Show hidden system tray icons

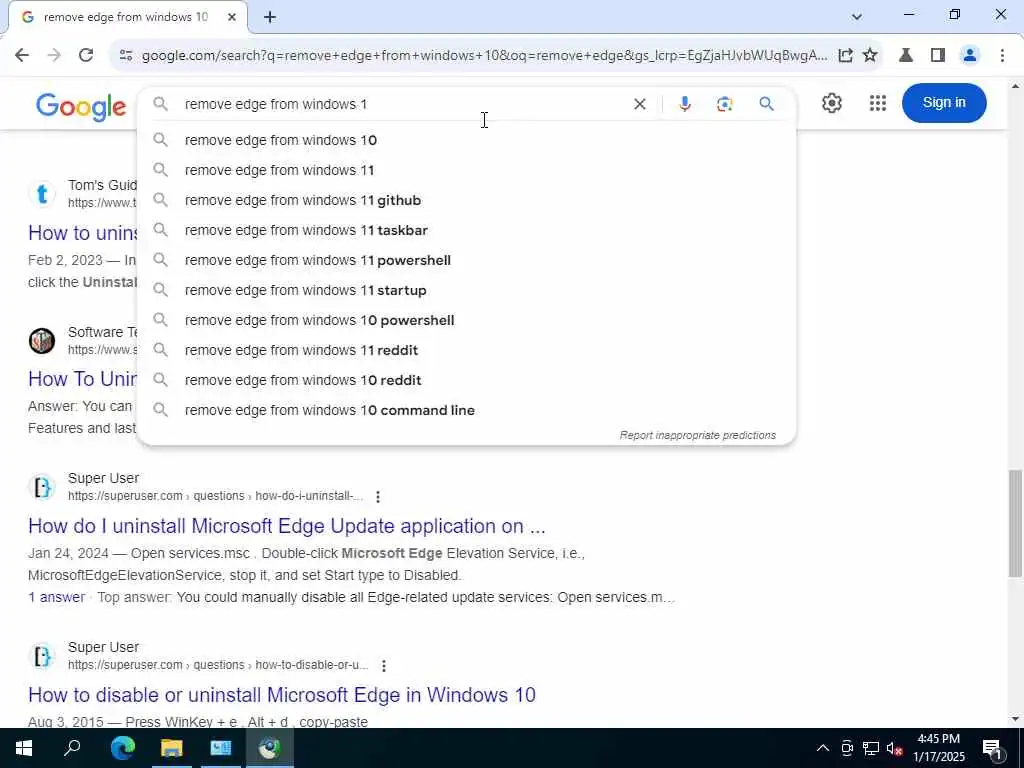point(823,748)
